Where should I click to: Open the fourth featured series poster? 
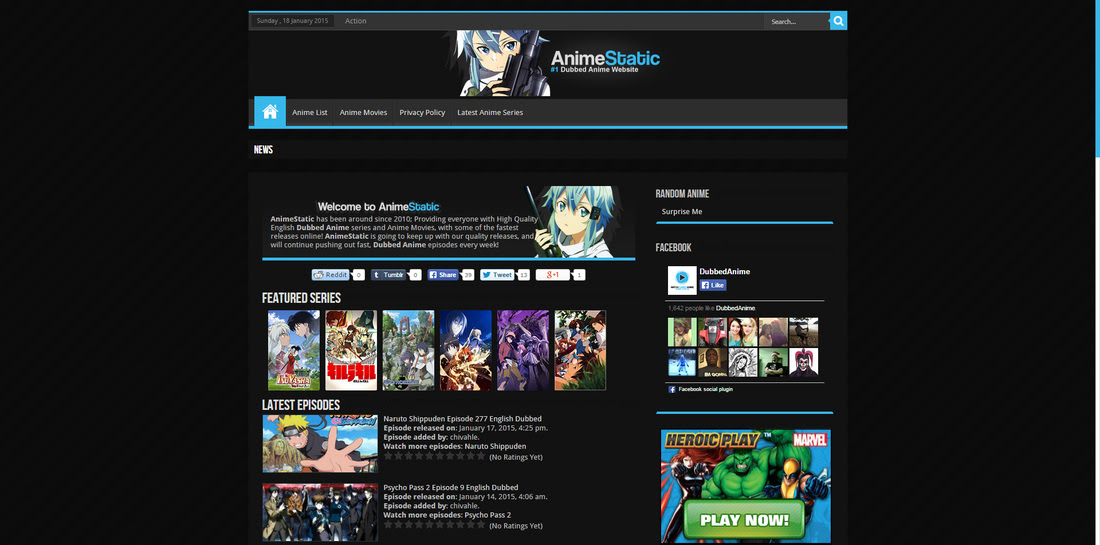pyautogui.click(x=466, y=350)
